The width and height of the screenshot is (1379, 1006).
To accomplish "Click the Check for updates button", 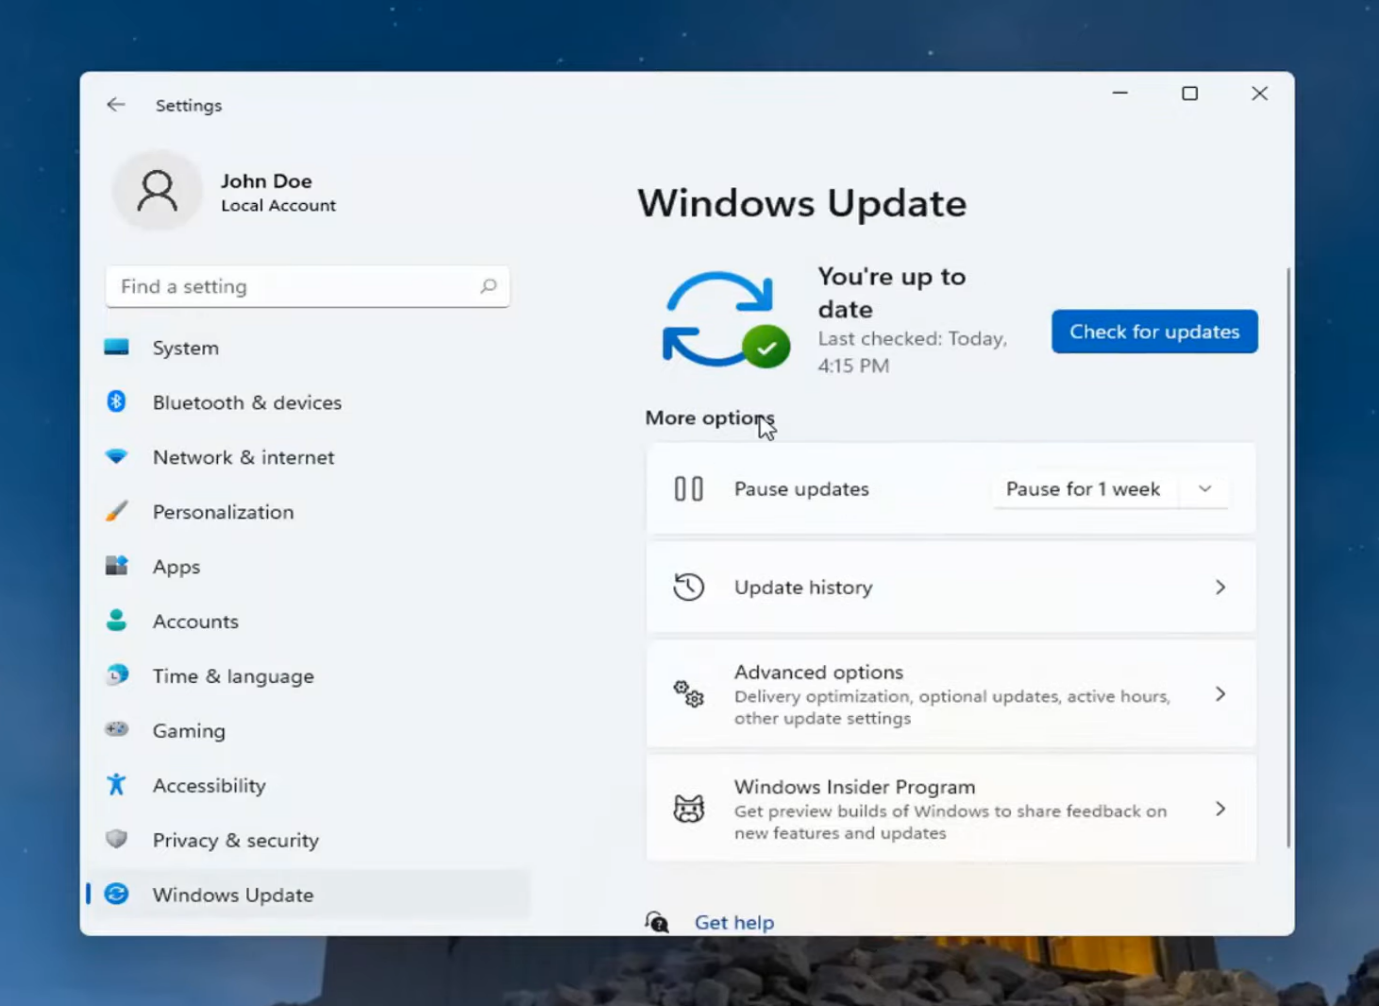I will 1154,331.
